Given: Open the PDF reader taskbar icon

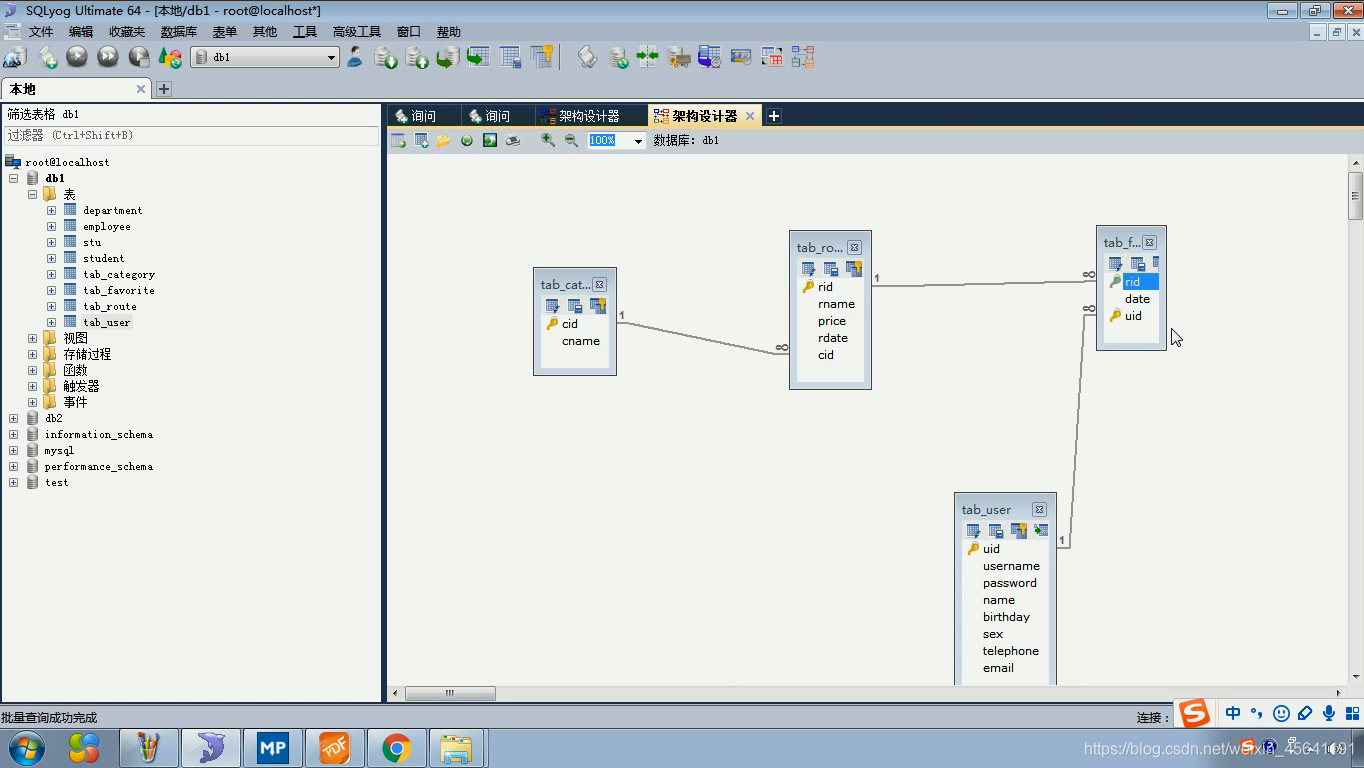Looking at the screenshot, I should (334, 747).
